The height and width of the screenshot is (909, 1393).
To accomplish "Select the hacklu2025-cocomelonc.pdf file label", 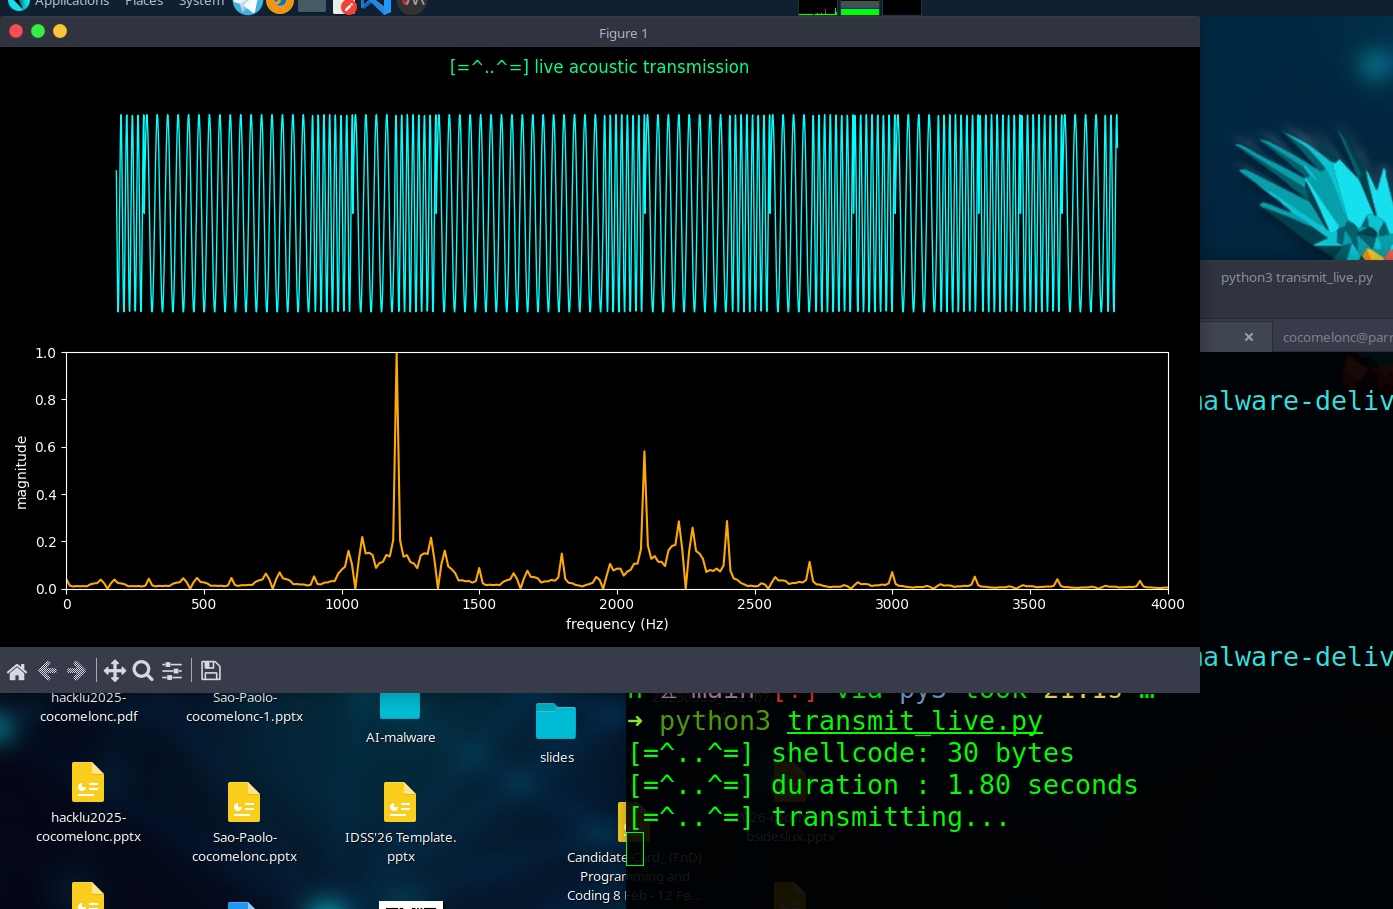I will 89,707.
